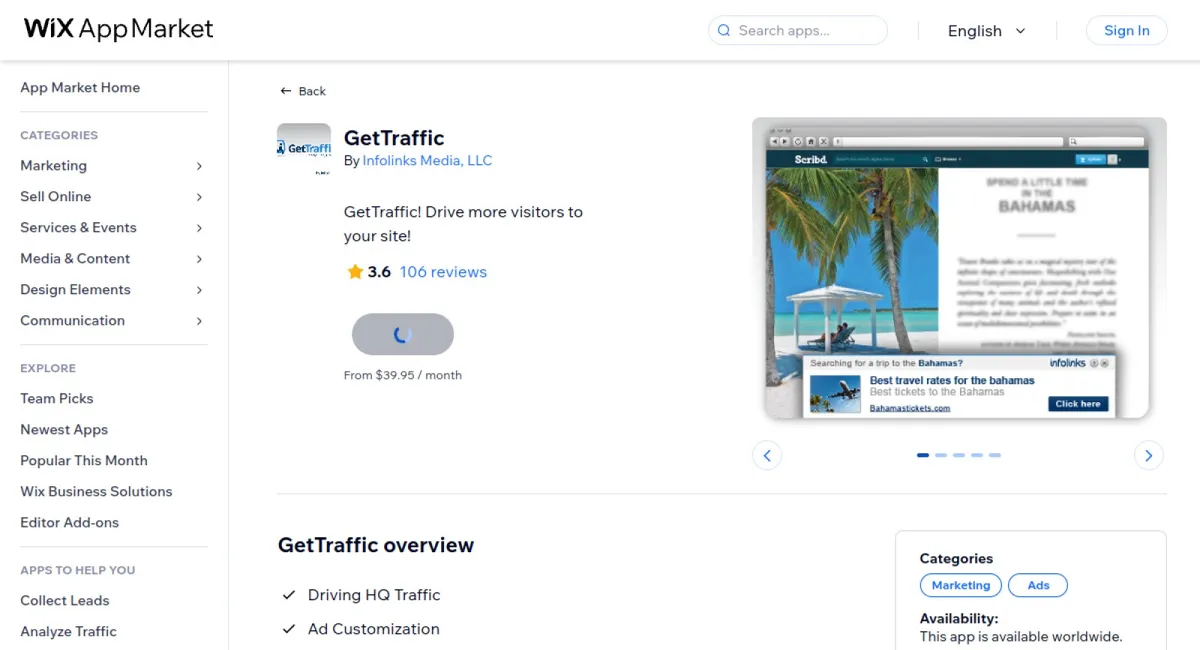Open the Media & Content category

pos(75,259)
